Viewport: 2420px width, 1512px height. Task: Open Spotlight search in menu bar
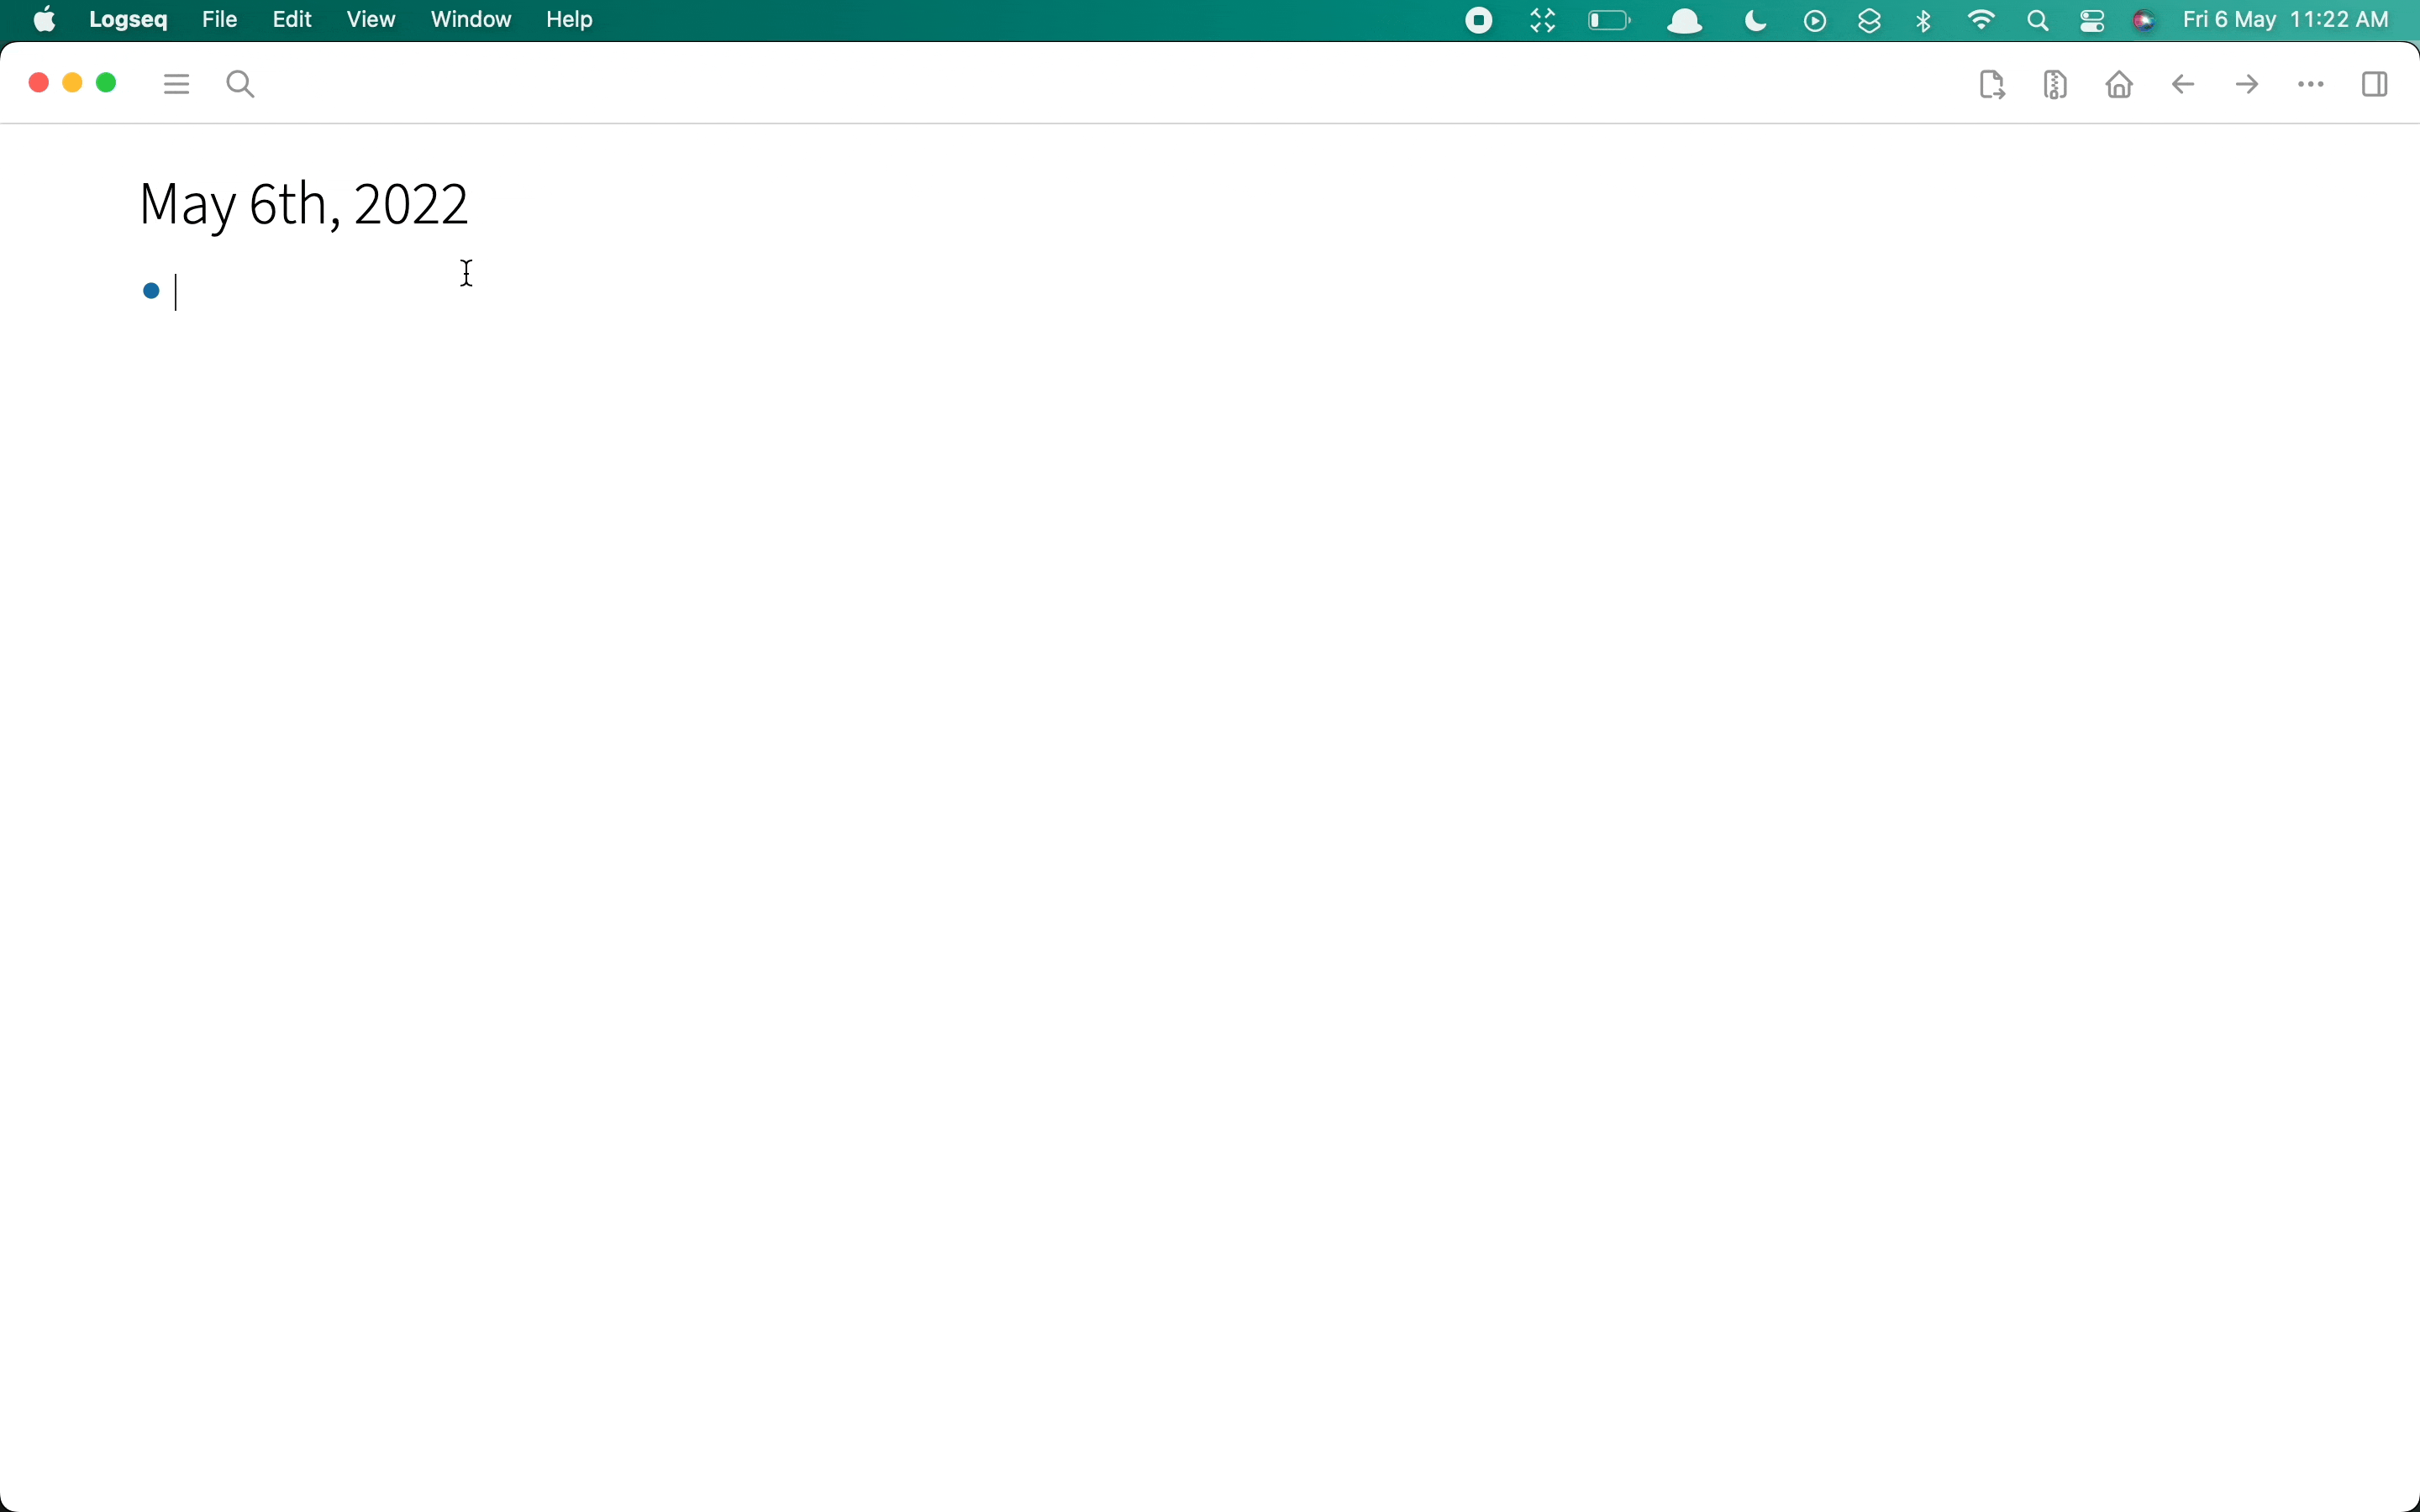(2039, 21)
